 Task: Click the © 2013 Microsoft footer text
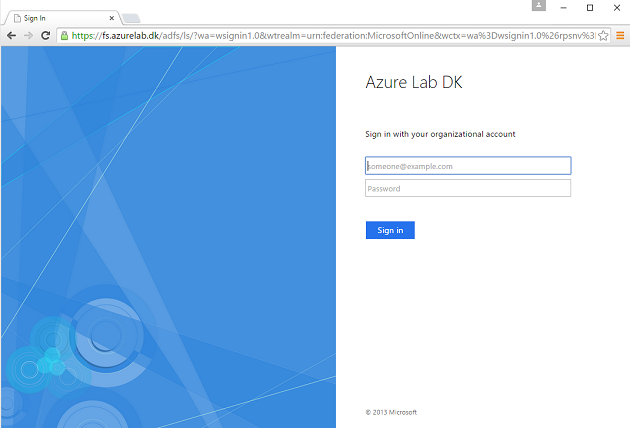click(x=391, y=412)
